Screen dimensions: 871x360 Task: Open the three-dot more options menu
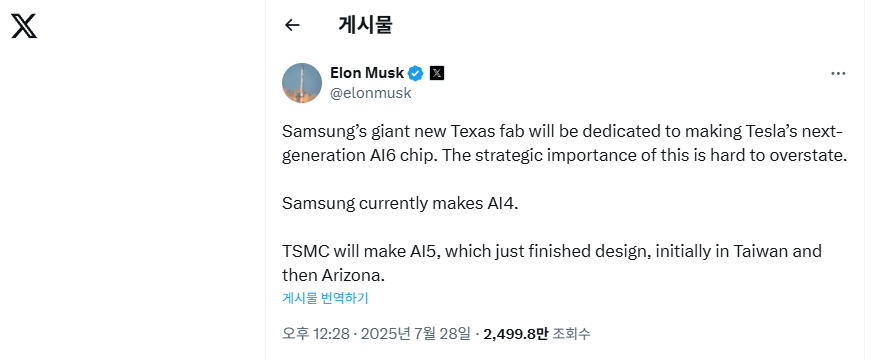pos(838,74)
